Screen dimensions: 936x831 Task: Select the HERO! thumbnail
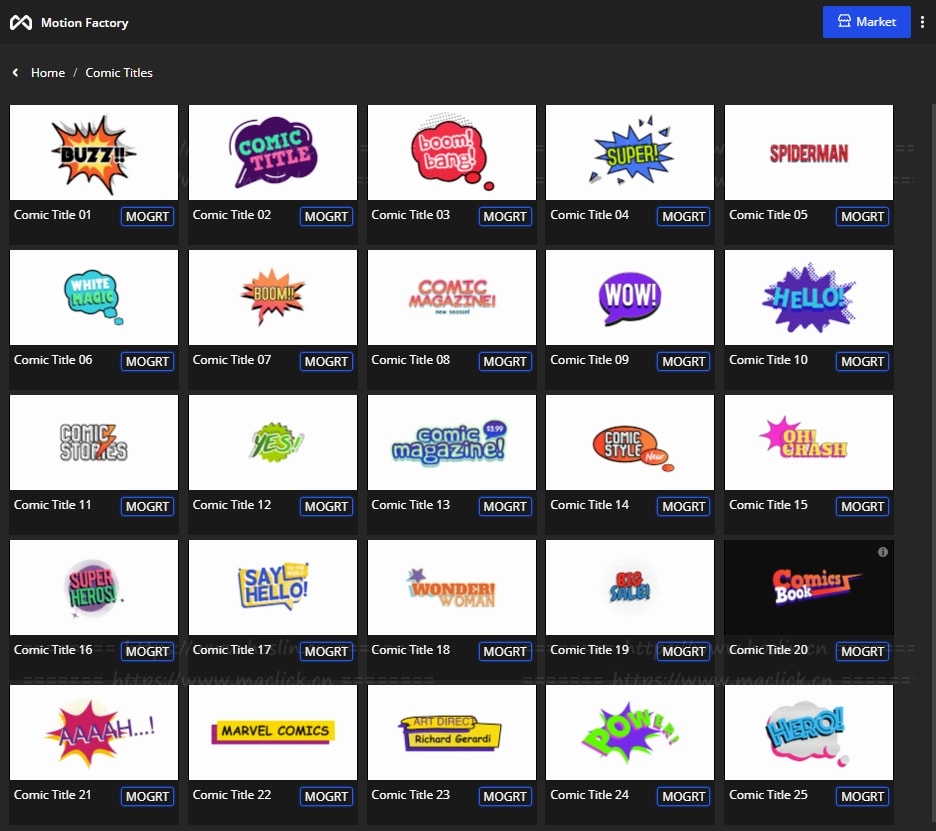coord(808,732)
